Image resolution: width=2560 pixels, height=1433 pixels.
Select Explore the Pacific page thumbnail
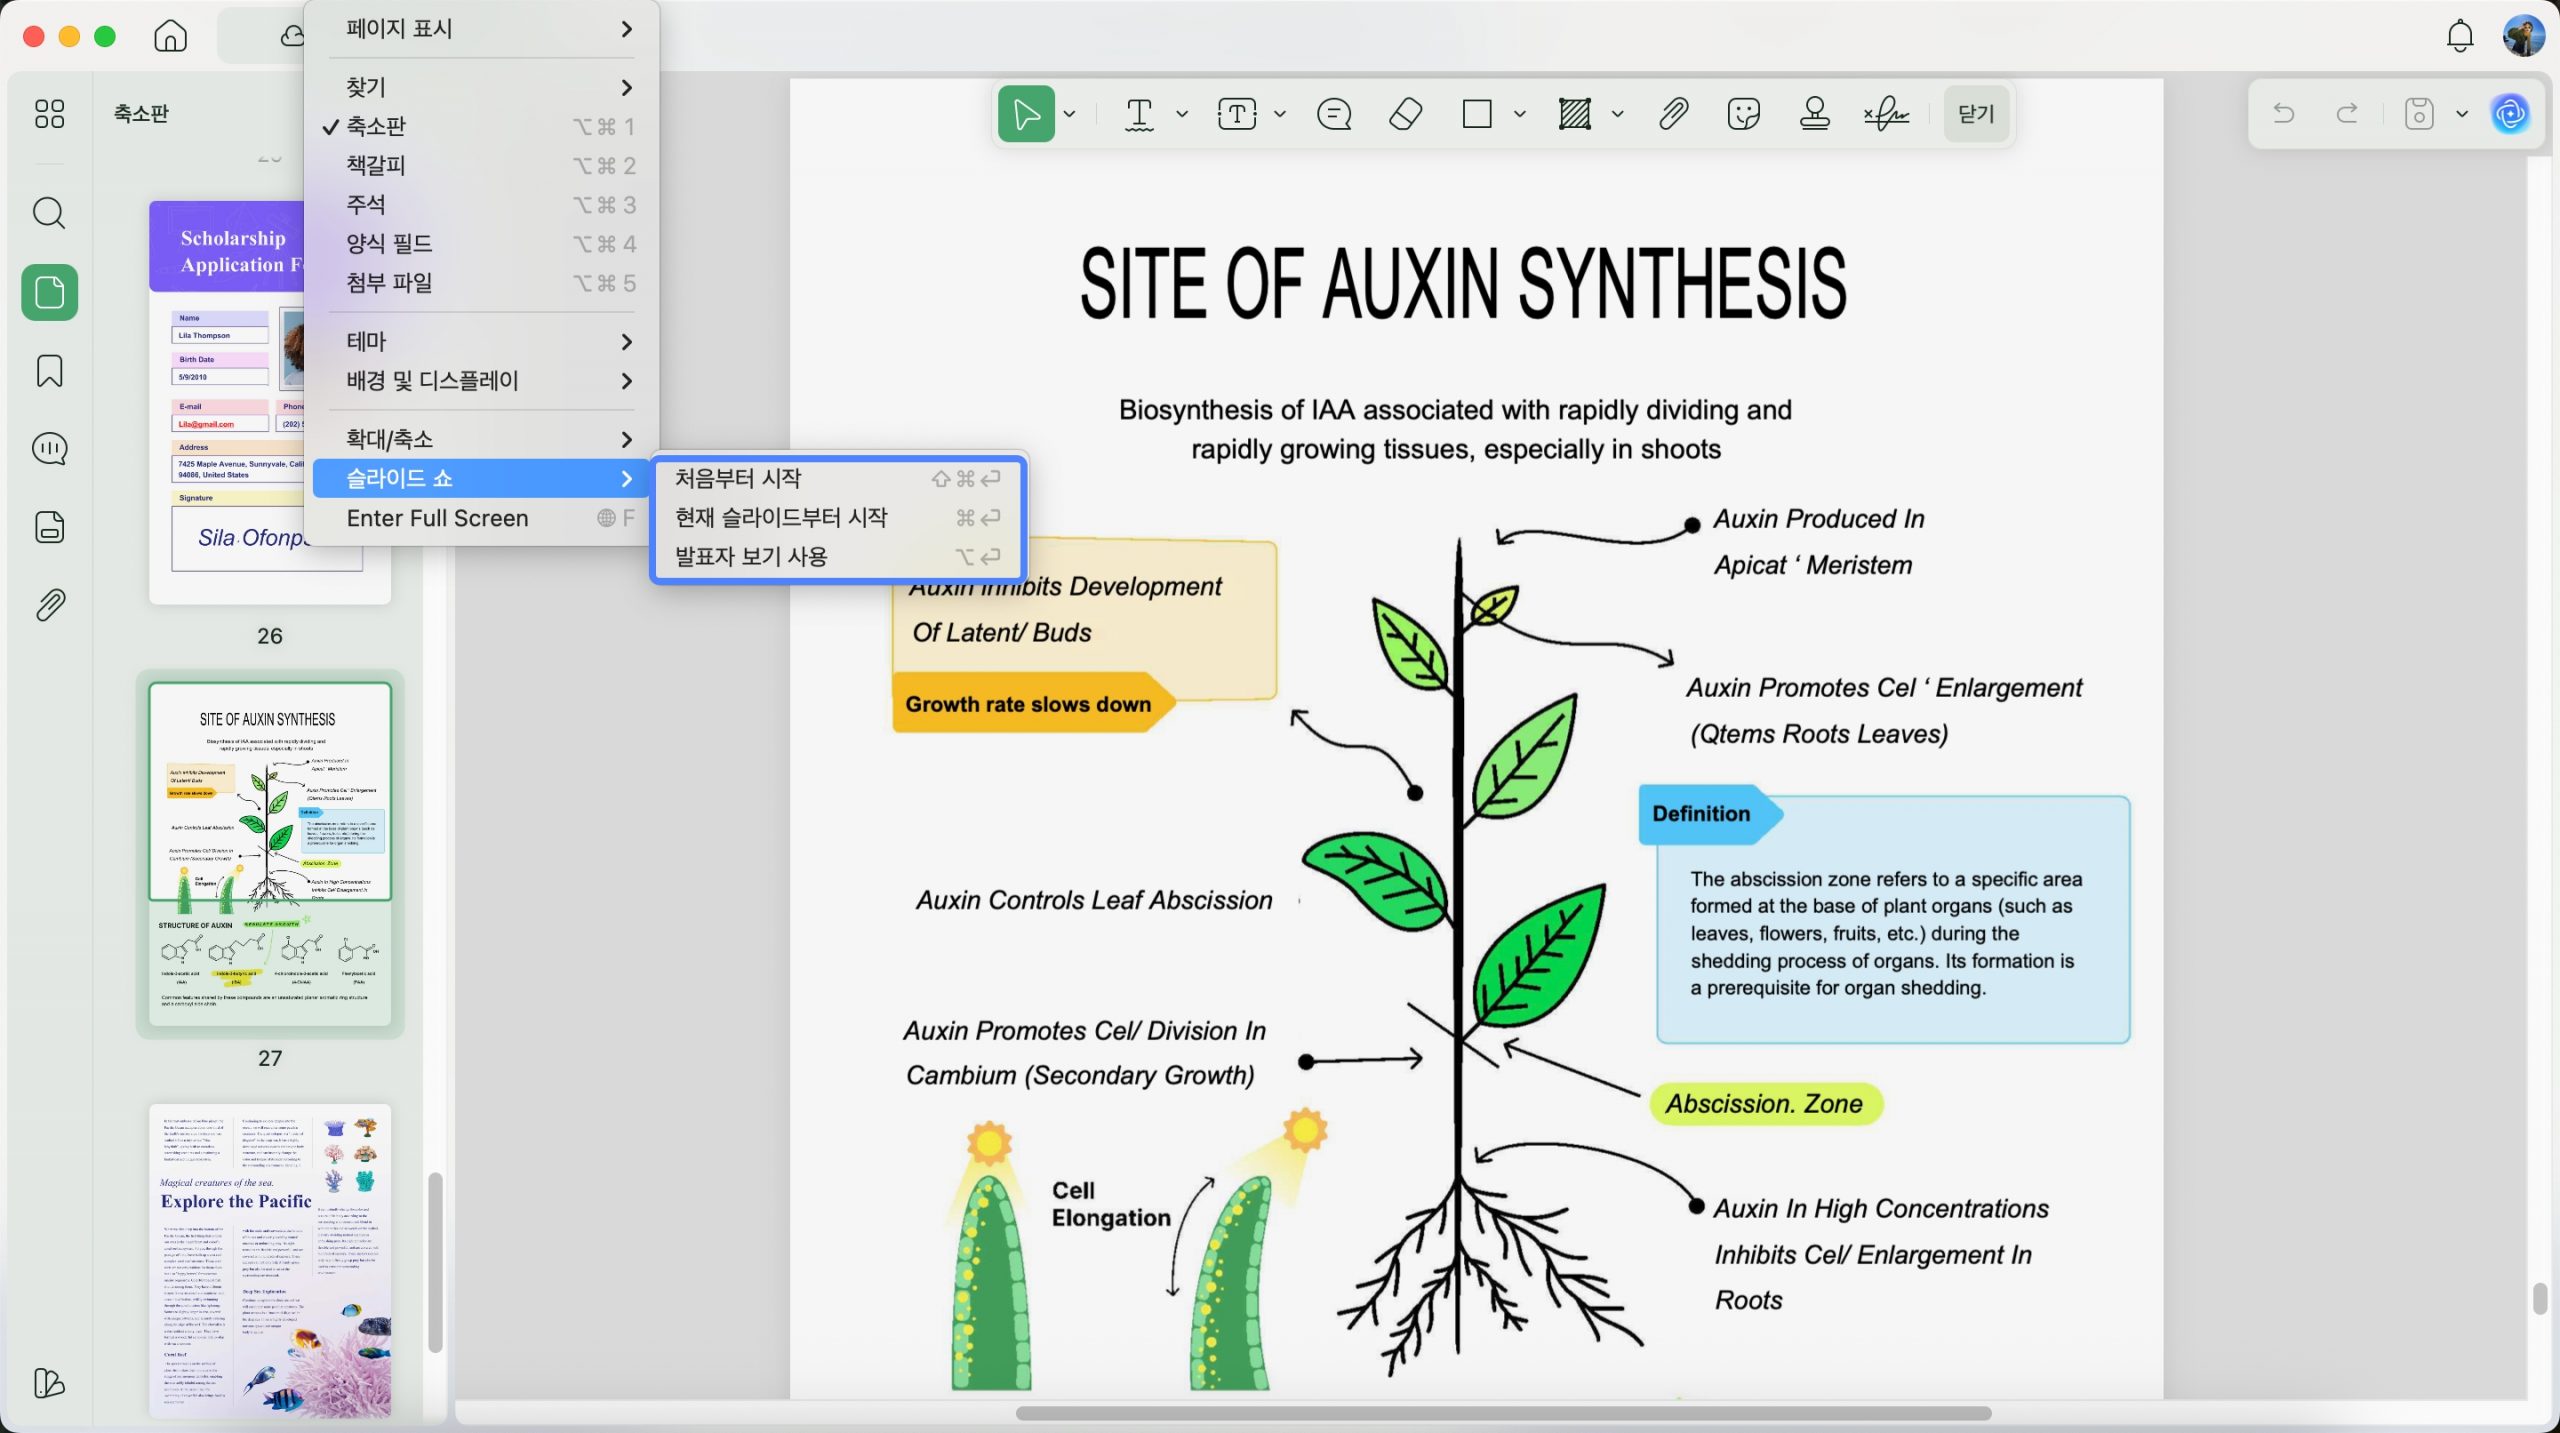coord(270,1260)
